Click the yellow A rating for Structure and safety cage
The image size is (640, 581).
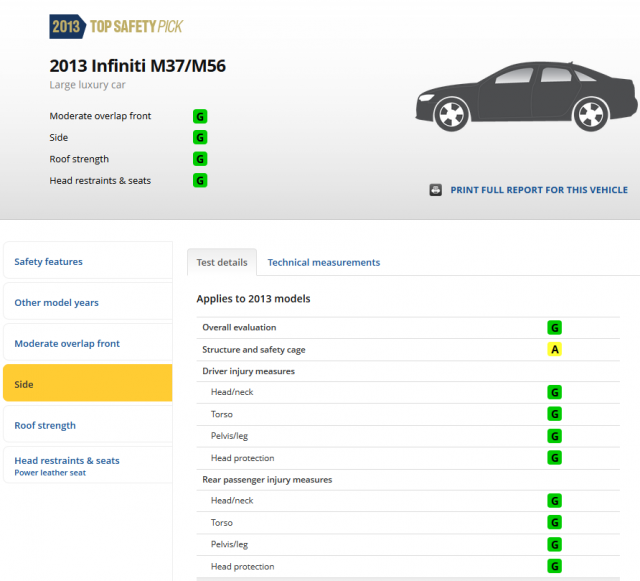554,349
